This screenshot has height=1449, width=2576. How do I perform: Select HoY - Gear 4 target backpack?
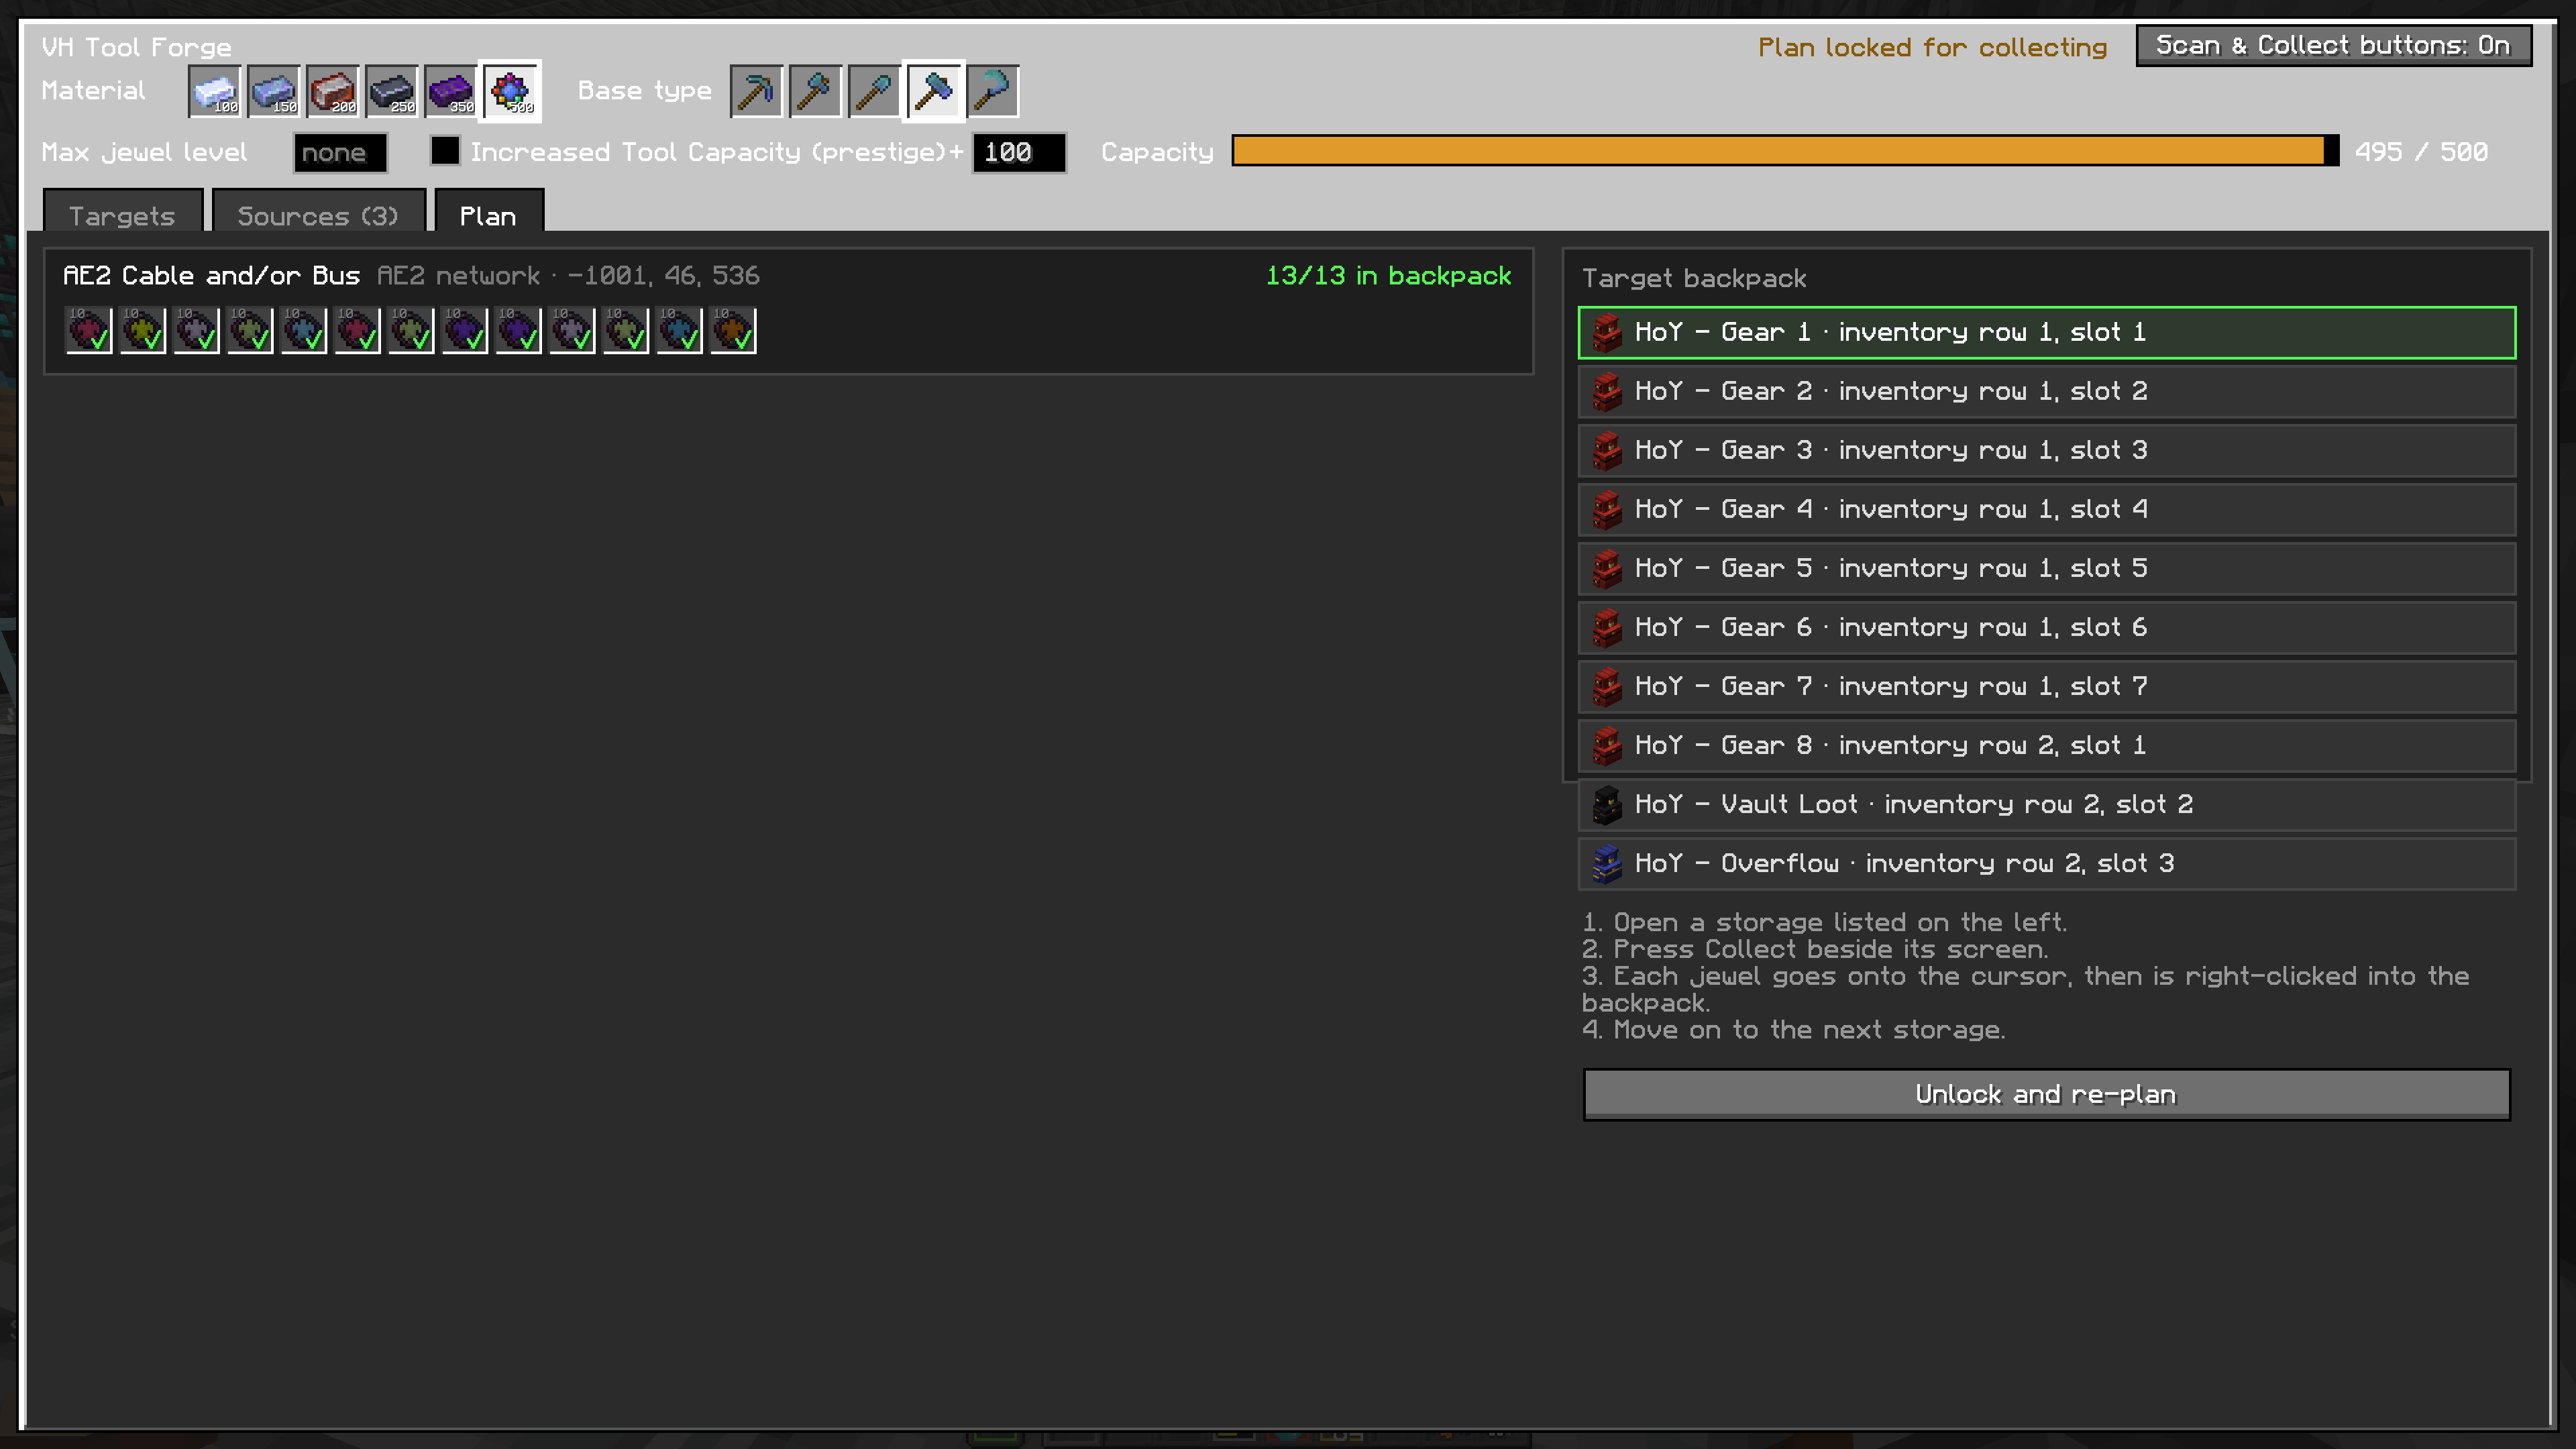[x=2046, y=510]
